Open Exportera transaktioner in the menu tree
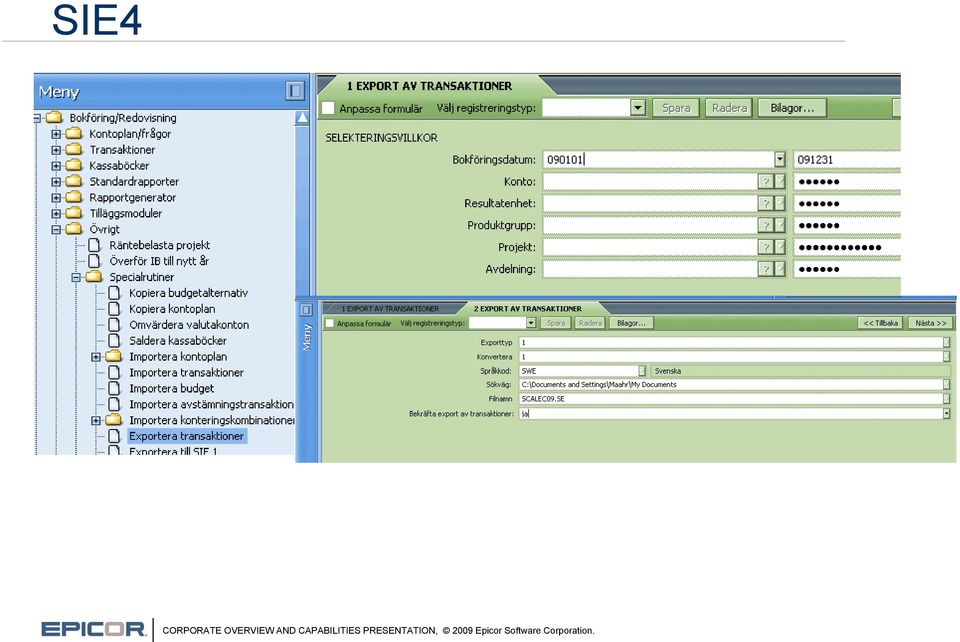Screen dimensions: 960x642 click(187, 436)
